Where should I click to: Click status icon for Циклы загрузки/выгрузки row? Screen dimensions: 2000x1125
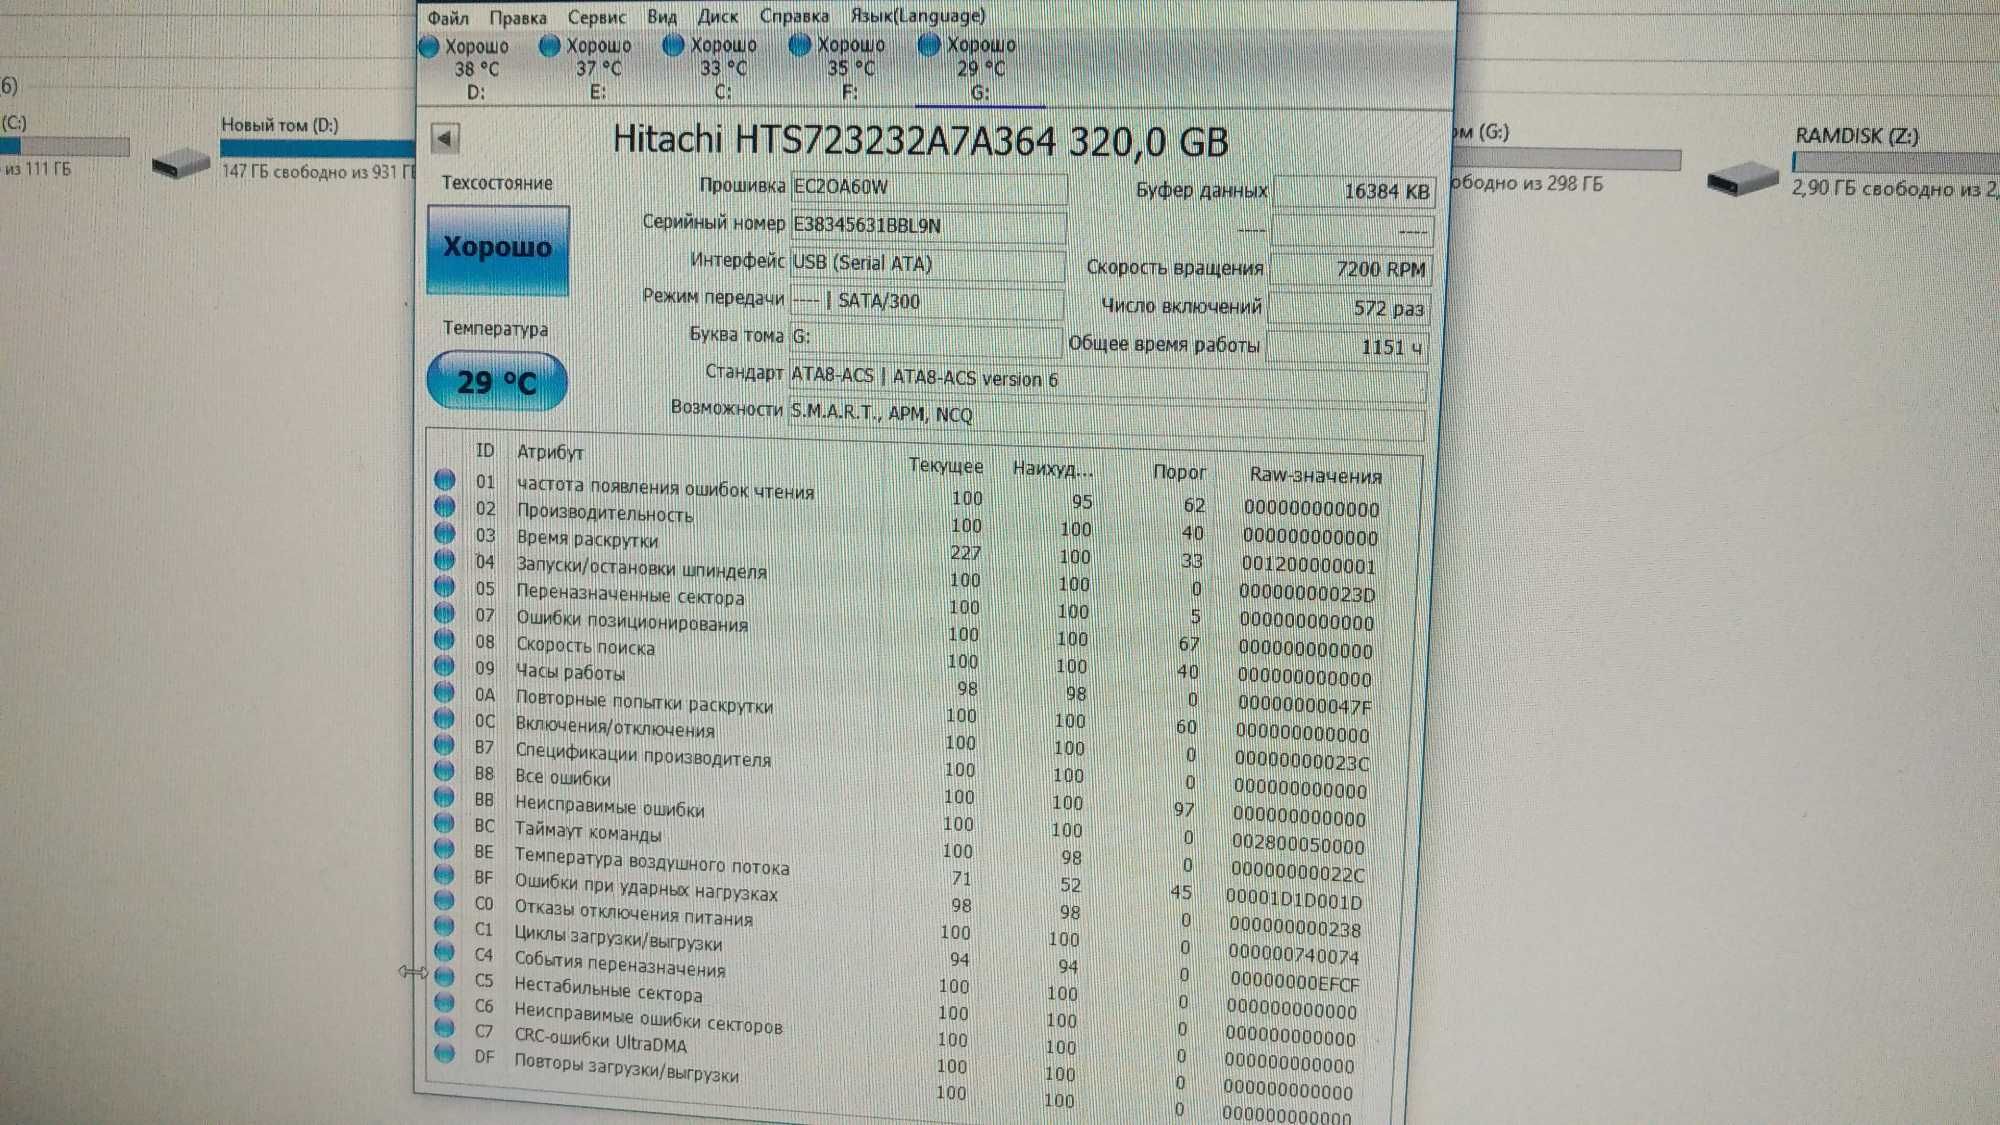tap(445, 927)
